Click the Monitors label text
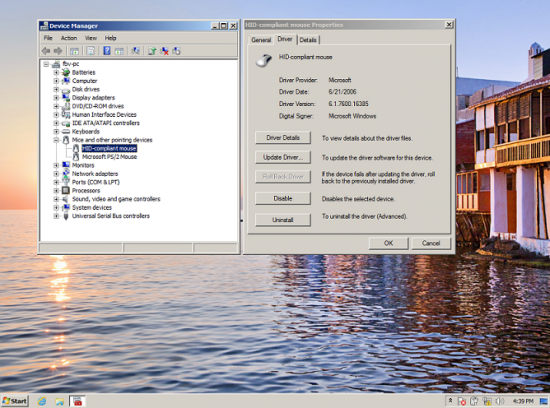 click(83, 165)
